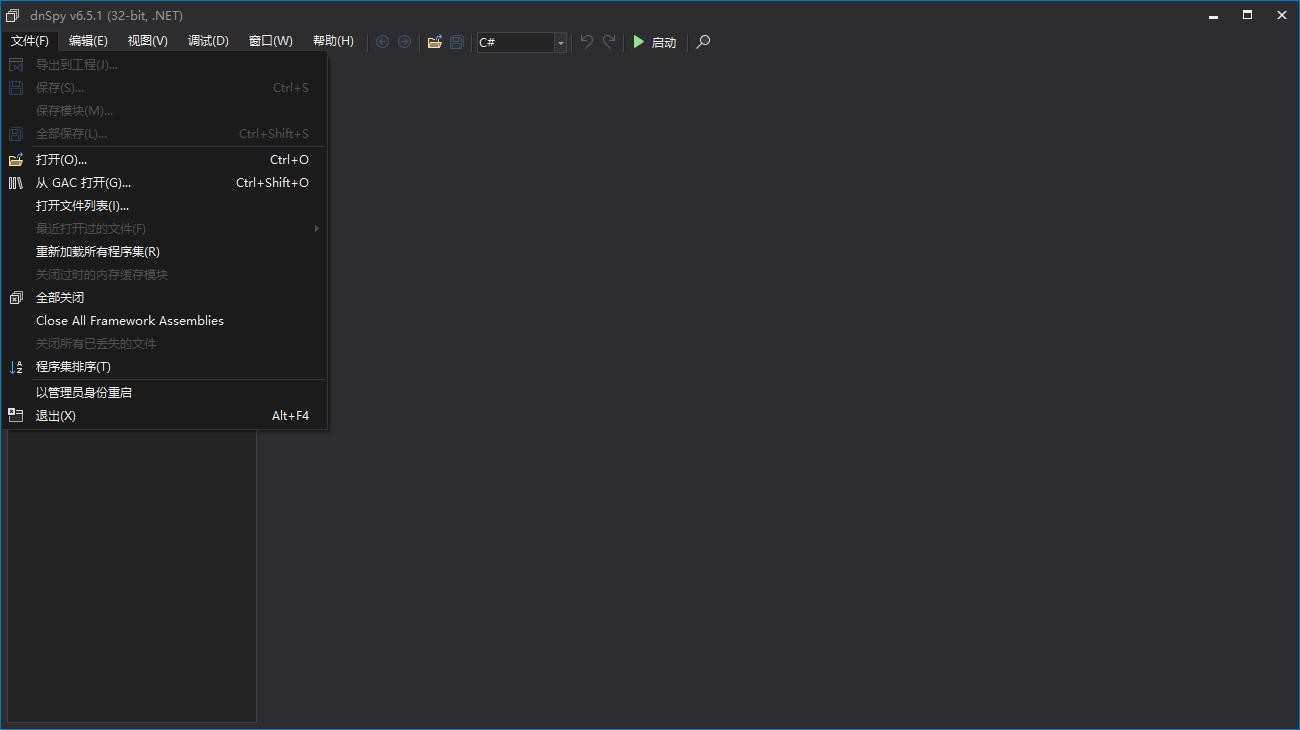Click 保存模块(M)... menu entry
1300x730 pixels.
(x=166, y=111)
